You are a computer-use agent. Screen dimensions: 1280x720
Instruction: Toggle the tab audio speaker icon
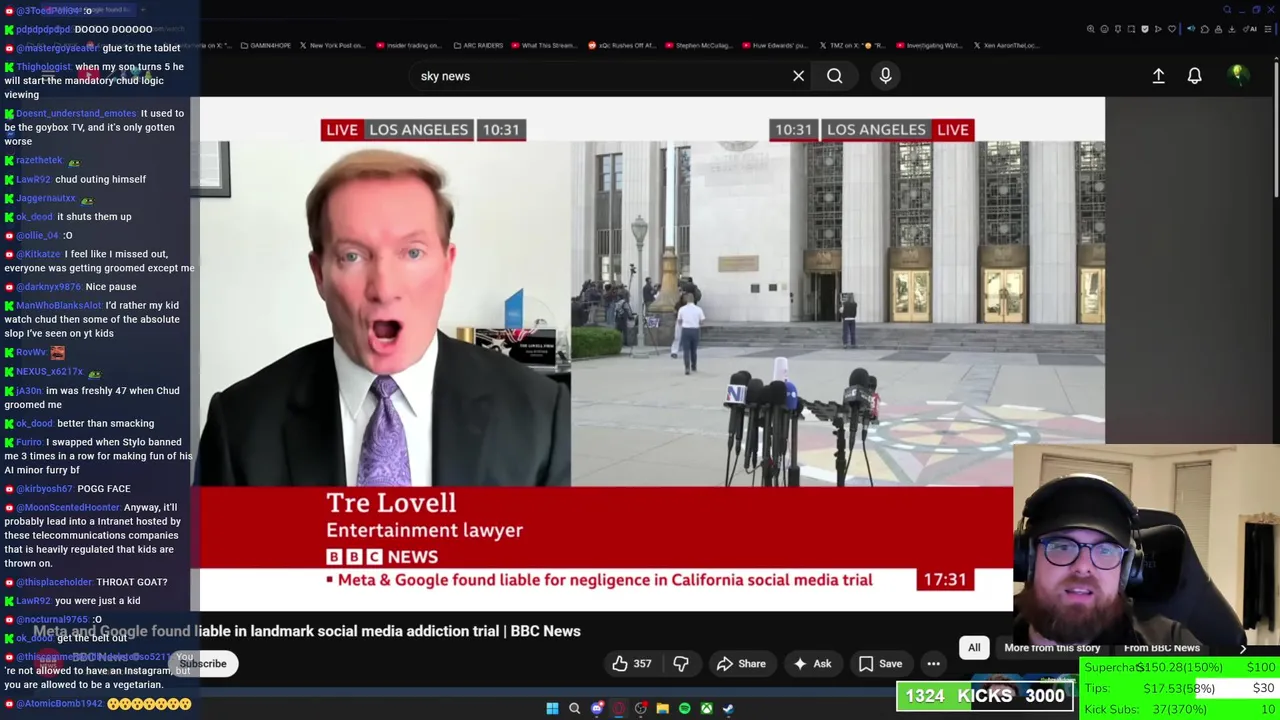(x=1191, y=29)
